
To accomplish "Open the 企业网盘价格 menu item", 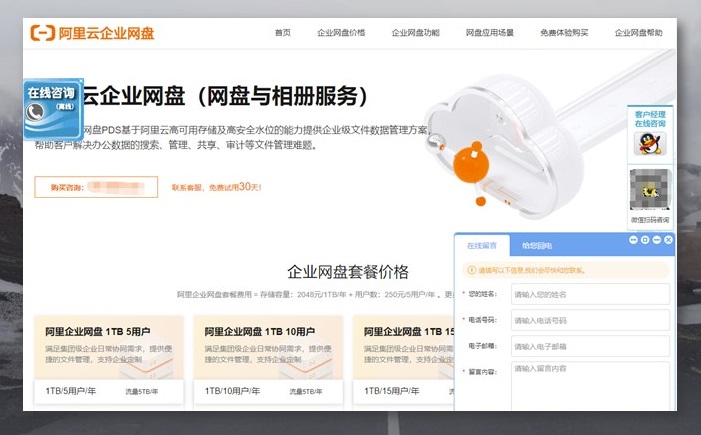I will click(341, 33).
